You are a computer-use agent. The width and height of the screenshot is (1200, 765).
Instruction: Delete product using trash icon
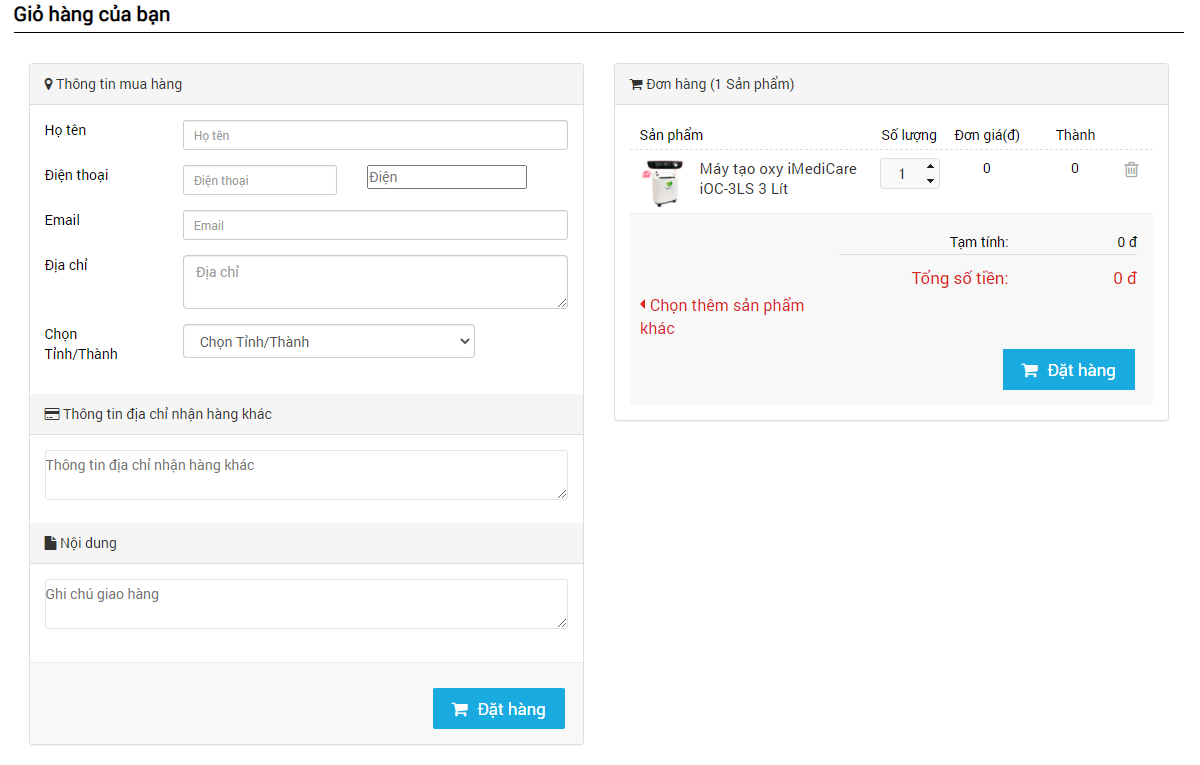(1131, 170)
